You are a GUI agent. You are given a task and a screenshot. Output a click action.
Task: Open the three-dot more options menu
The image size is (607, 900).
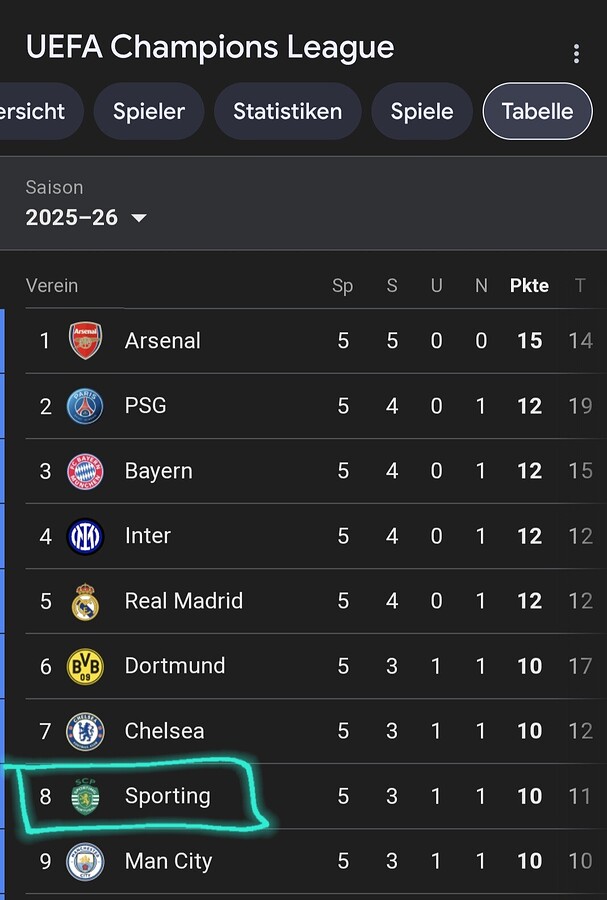pos(576,54)
